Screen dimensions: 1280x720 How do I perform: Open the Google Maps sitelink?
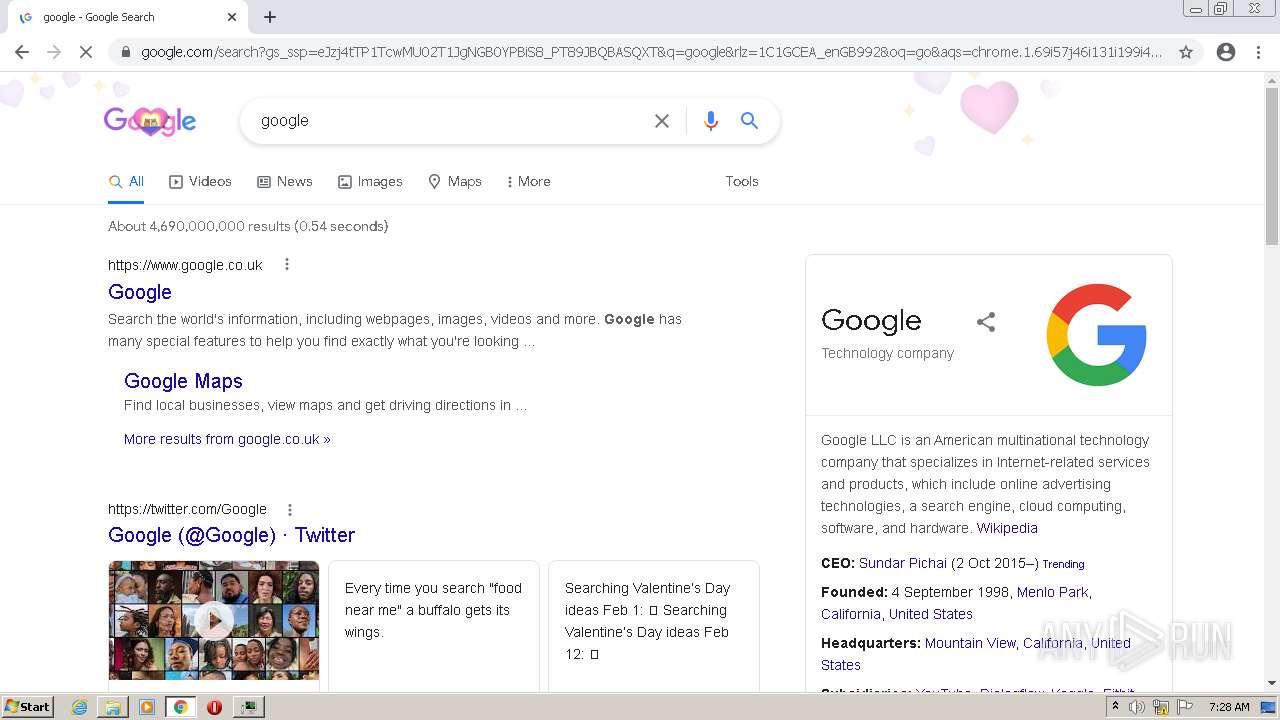(x=183, y=381)
